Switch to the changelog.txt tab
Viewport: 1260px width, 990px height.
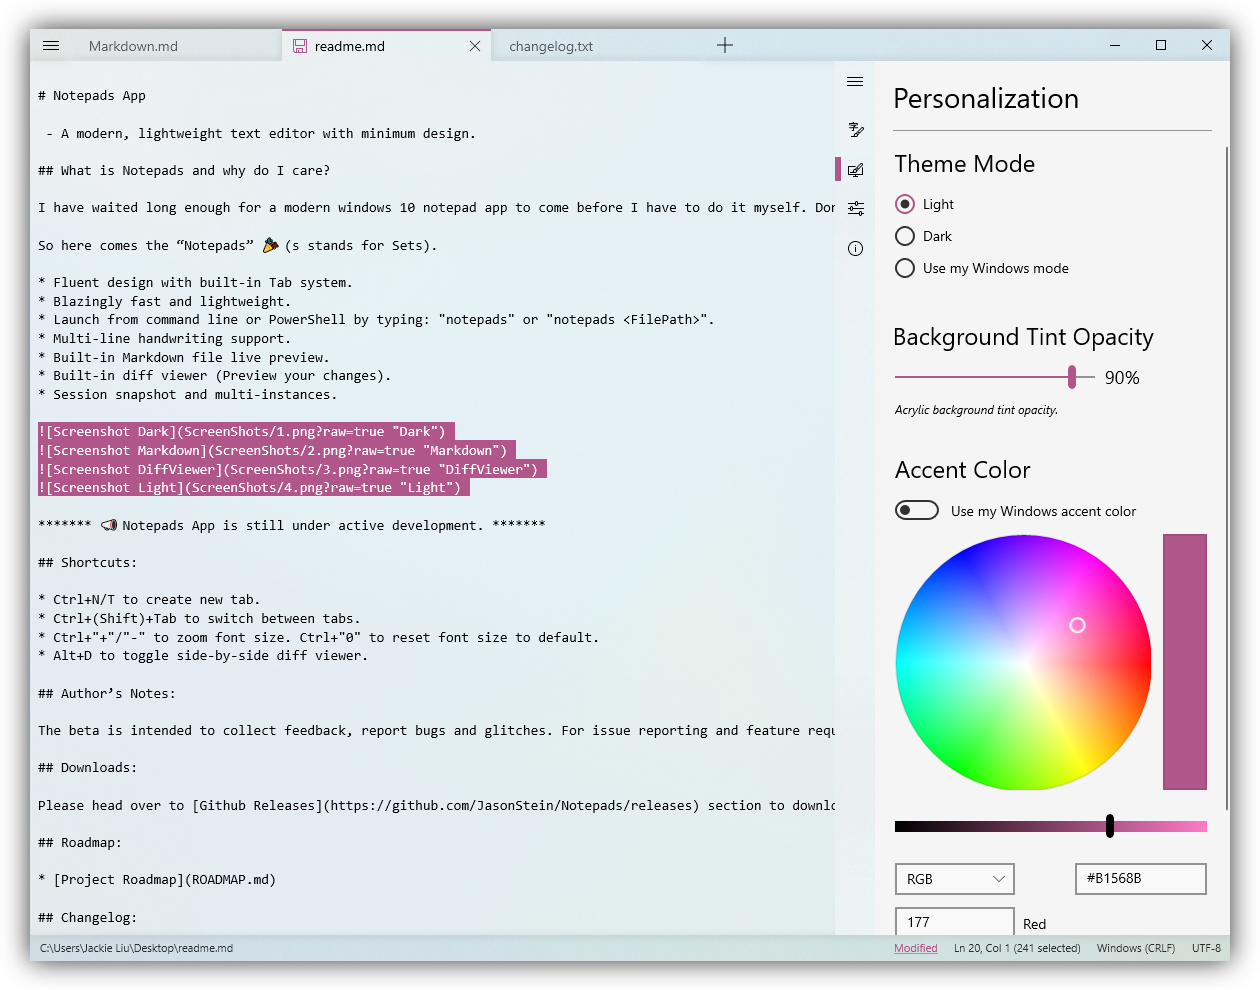click(551, 46)
